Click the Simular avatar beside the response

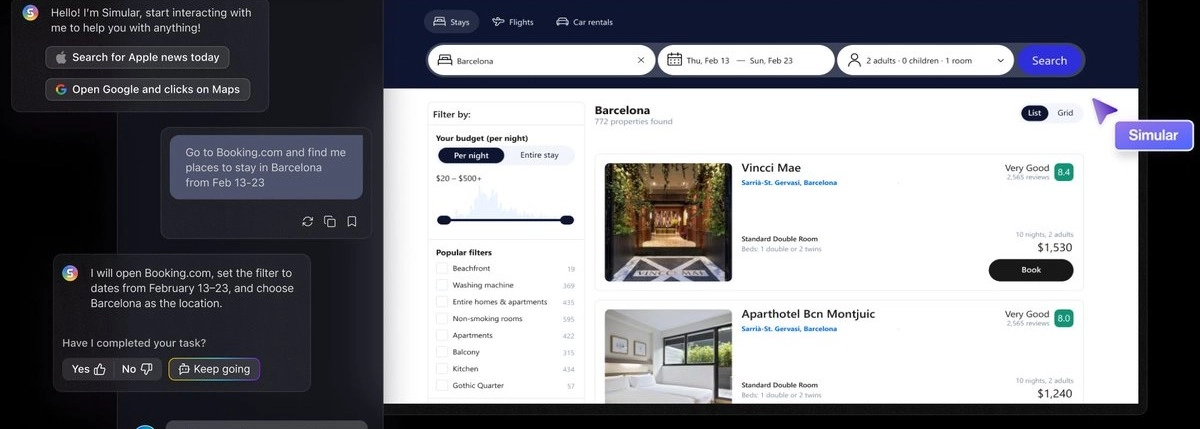[x=70, y=273]
